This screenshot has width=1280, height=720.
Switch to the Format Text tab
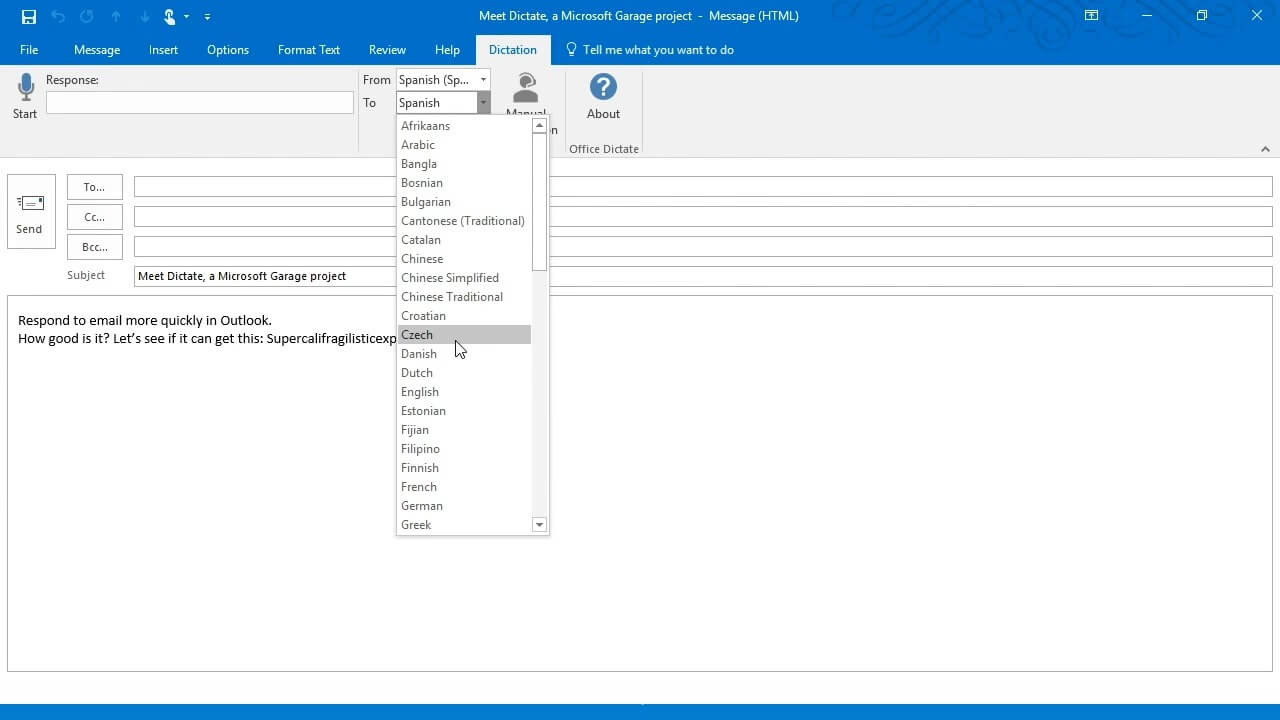[x=309, y=50]
